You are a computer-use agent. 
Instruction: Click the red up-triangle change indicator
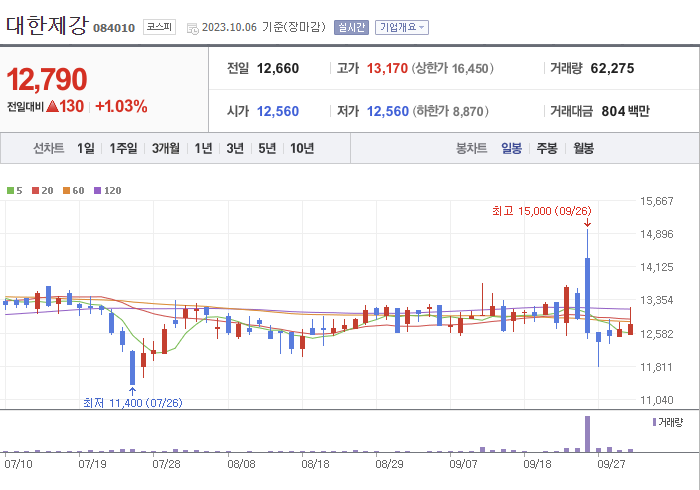point(52,106)
